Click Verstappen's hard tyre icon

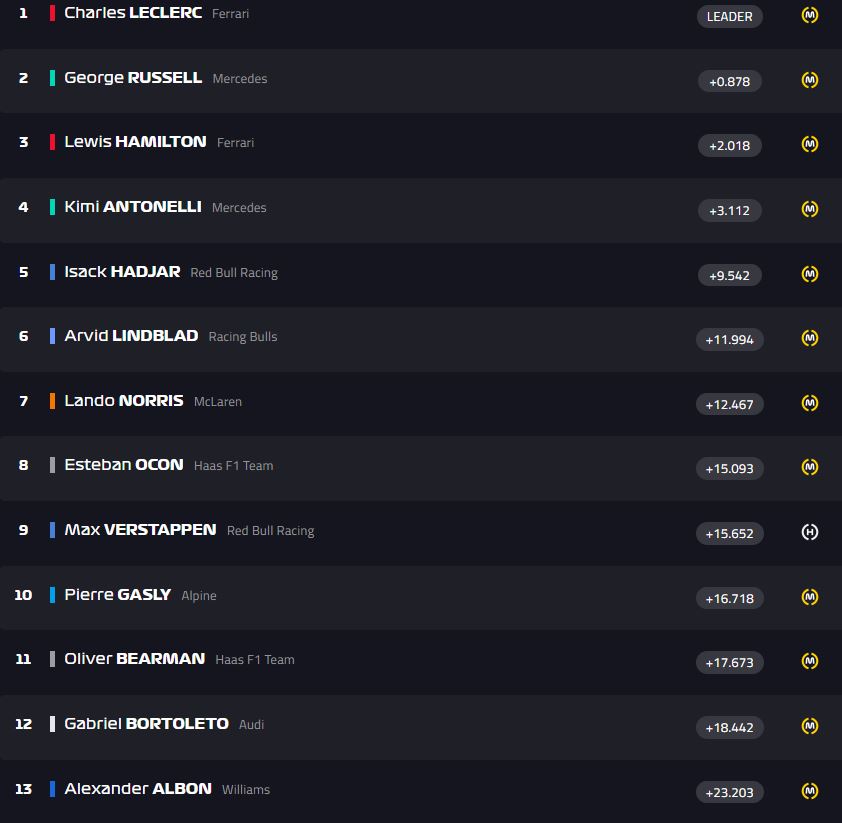point(810,532)
